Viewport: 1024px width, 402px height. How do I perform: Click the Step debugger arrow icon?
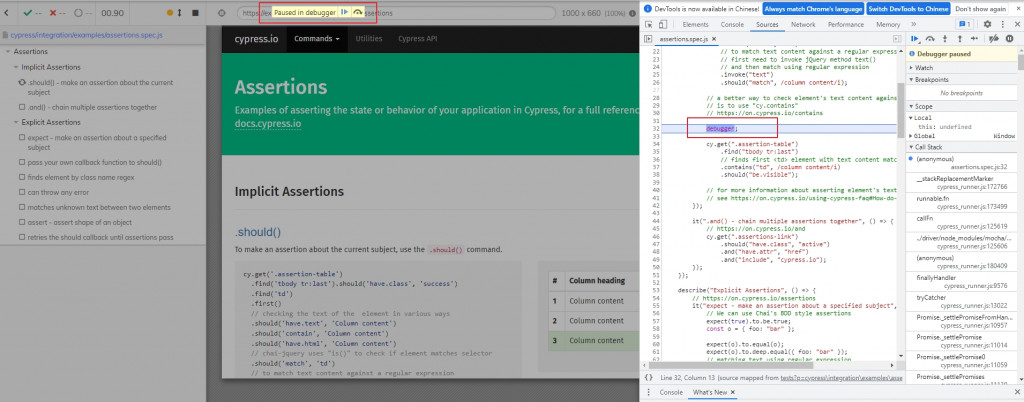click(974, 39)
